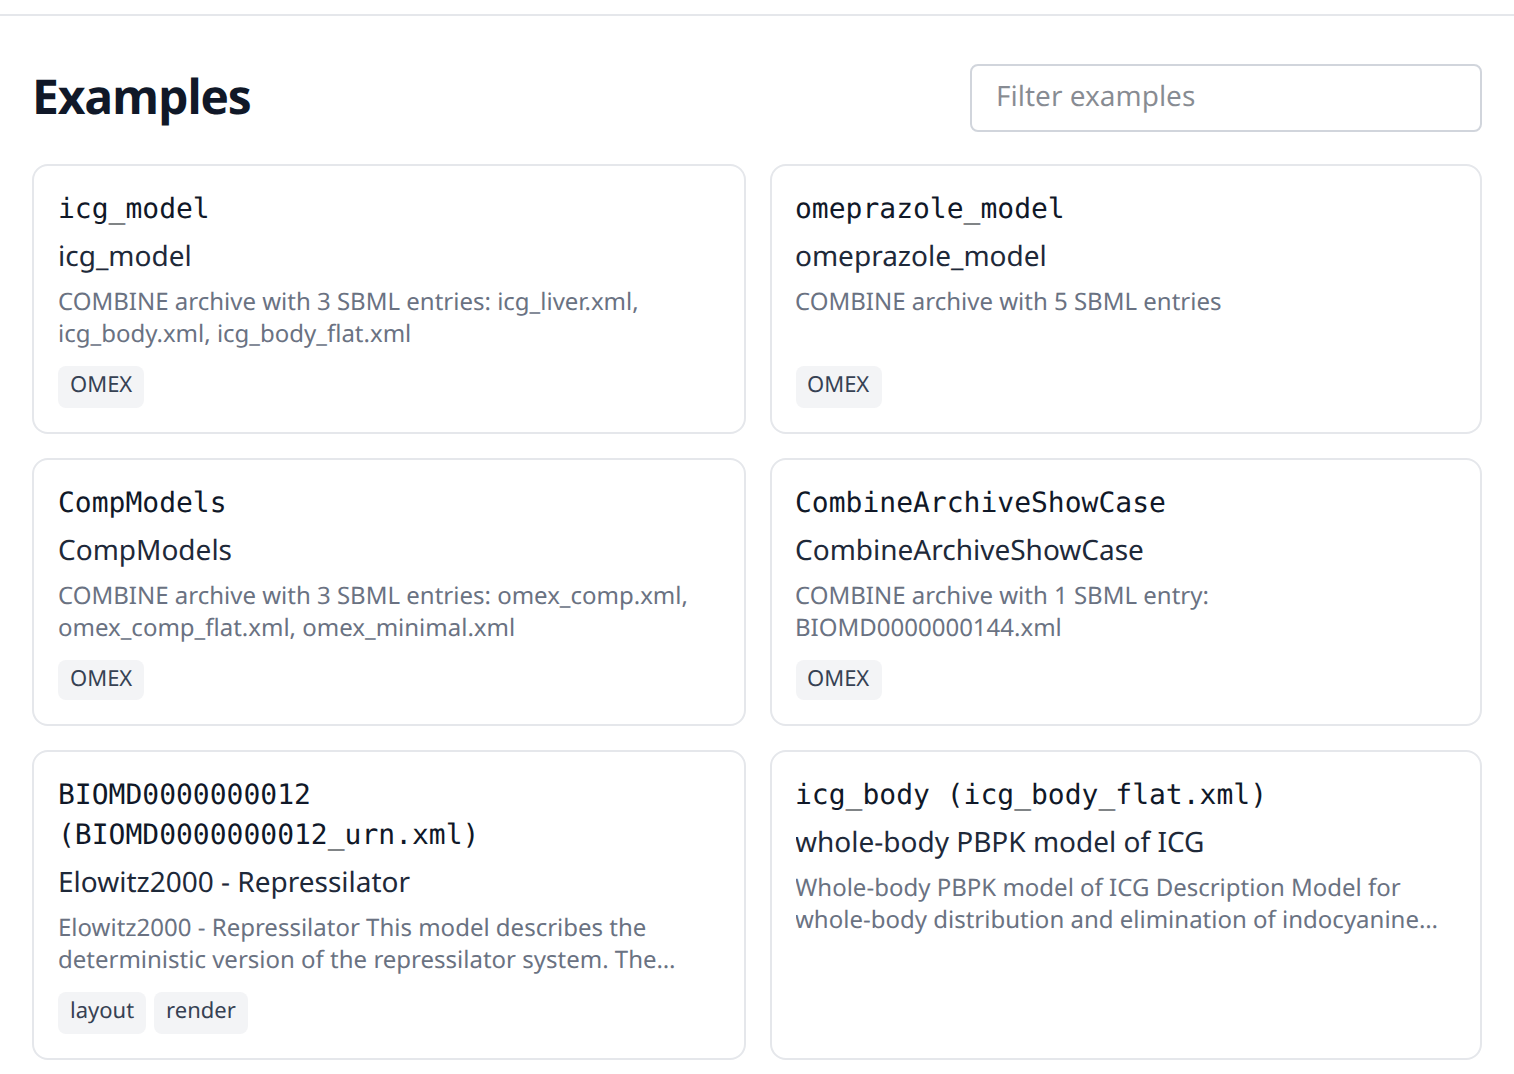The height and width of the screenshot is (1074, 1514).
Task: Click OMEX tag on icg_model card
Action: pos(101,385)
